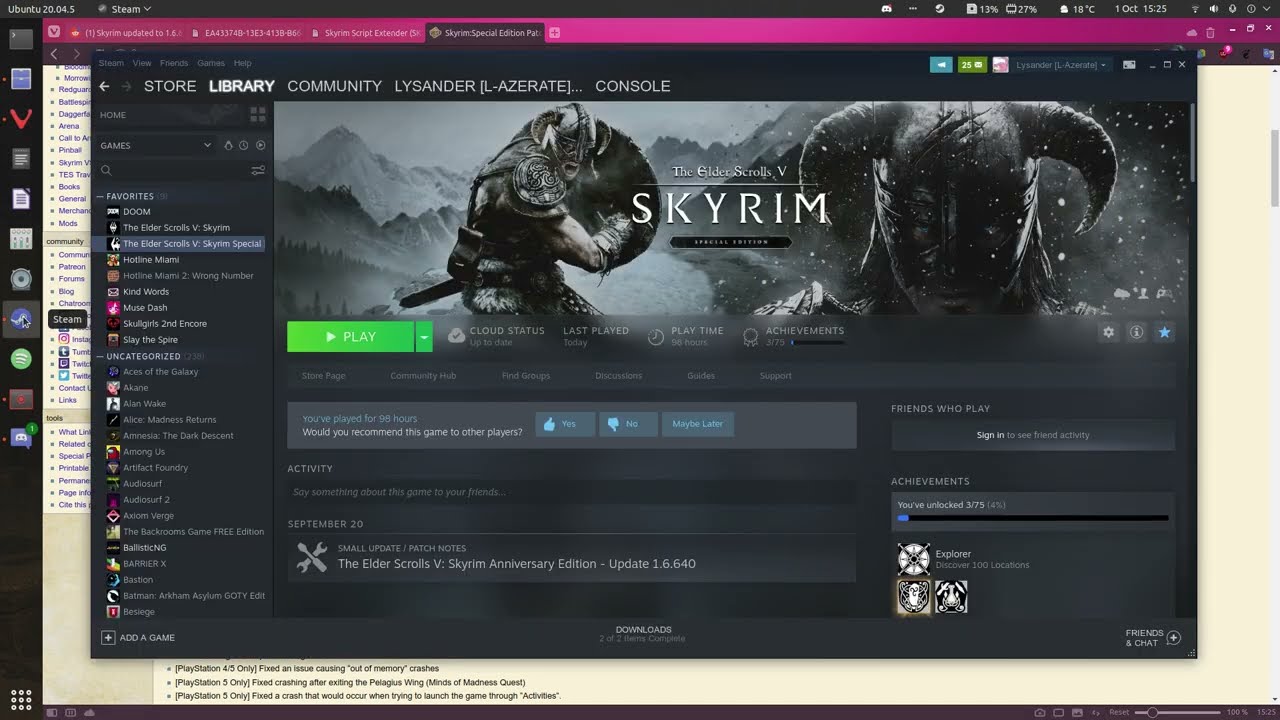1280x720 pixels.
Task: Open Vivaldi browser from the dock
Action: click(x=21, y=119)
